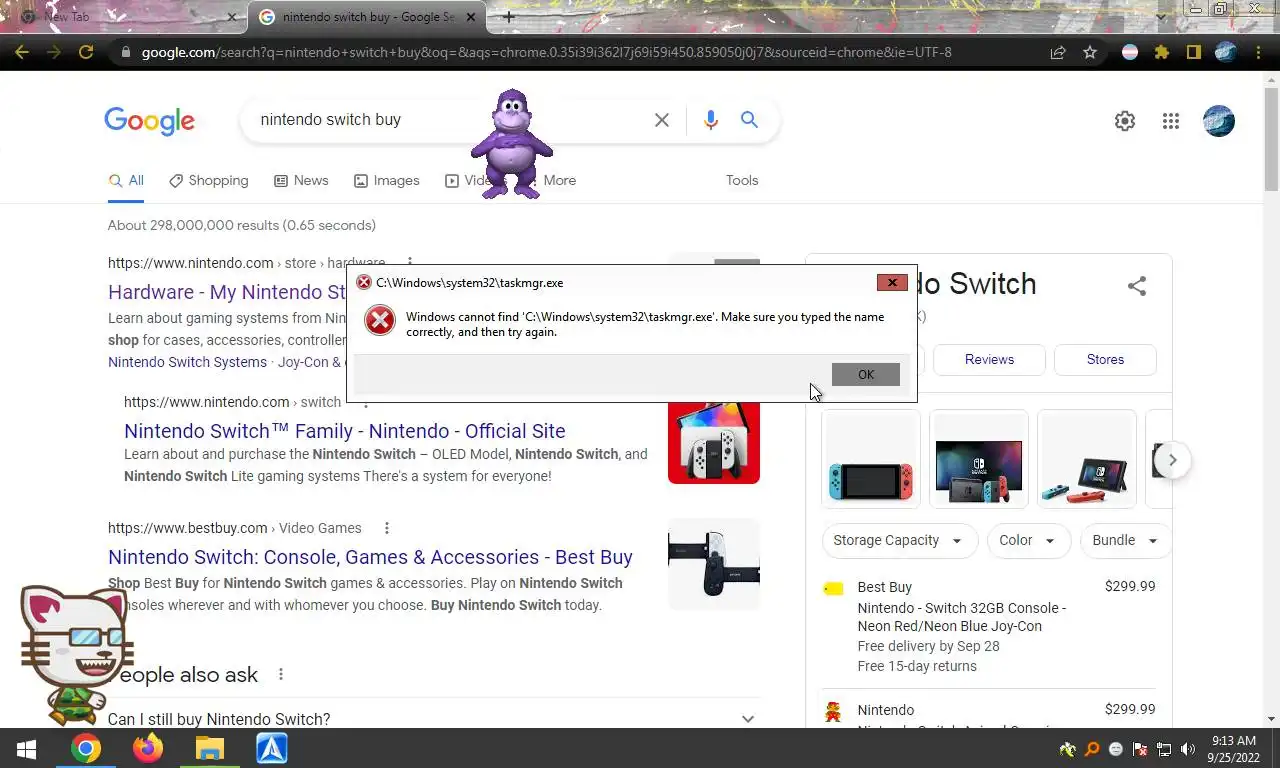Close the taskmgr.exe error dialog with X
This screenshot has width=1280, height=768.
click(x=892, y=283)
